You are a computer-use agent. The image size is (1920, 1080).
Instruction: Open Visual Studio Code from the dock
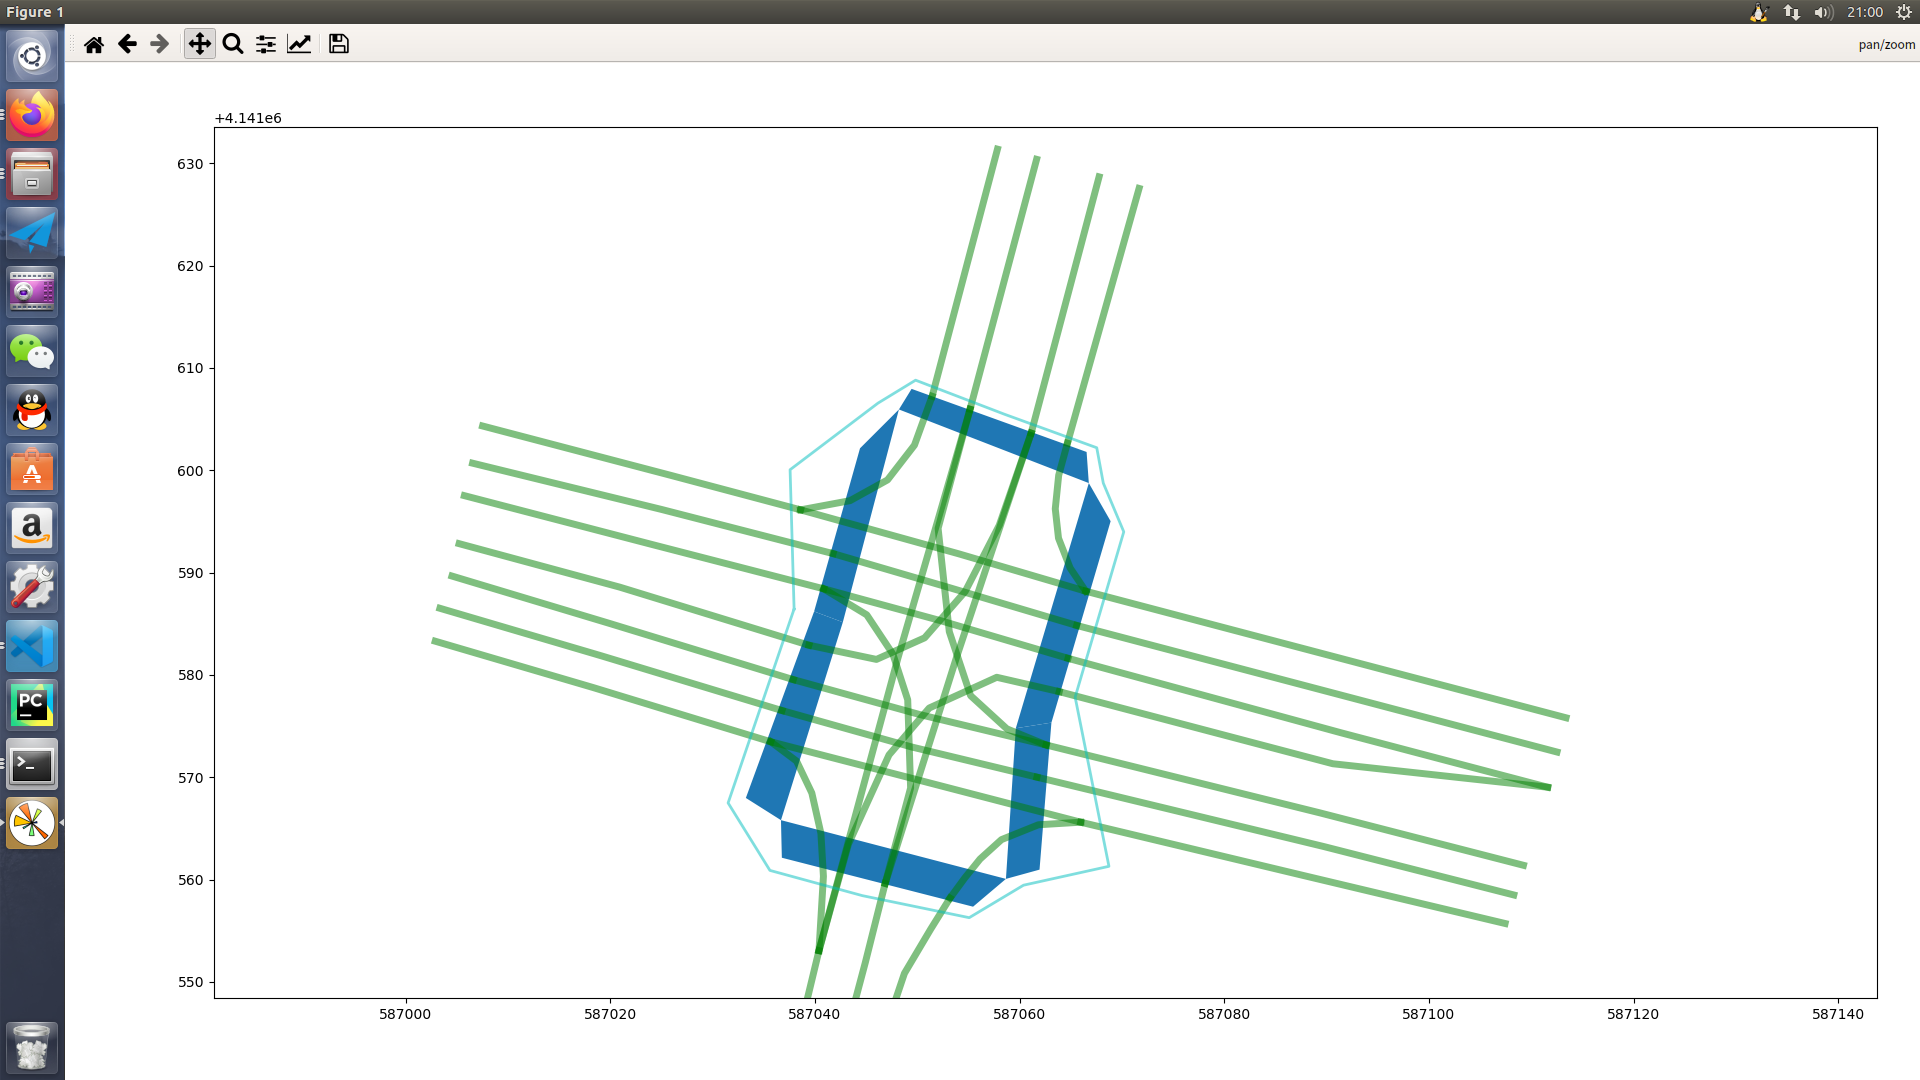[32, 646]
